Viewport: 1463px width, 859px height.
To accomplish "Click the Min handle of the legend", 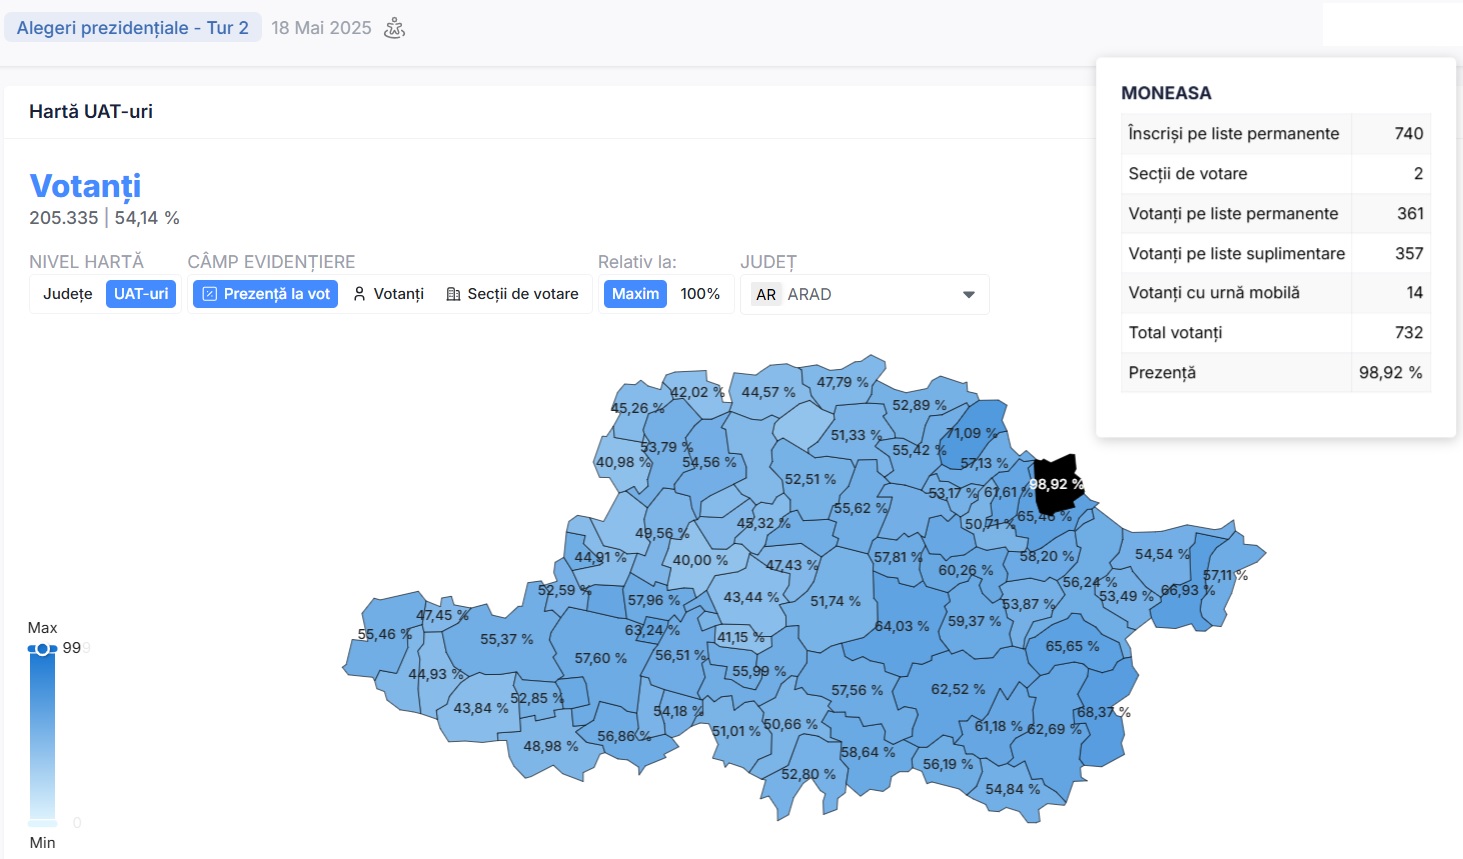I will click(42, 824).
